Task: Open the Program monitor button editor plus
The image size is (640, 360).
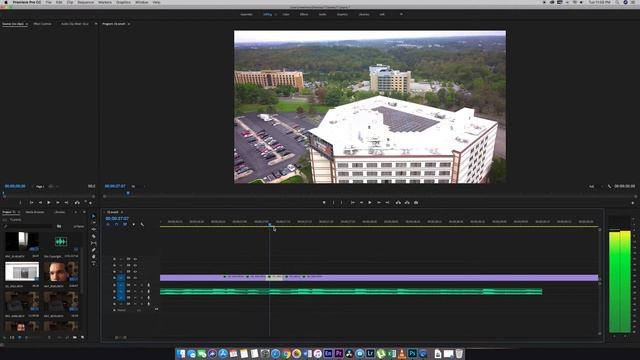Action: click(x=633, y=203)
